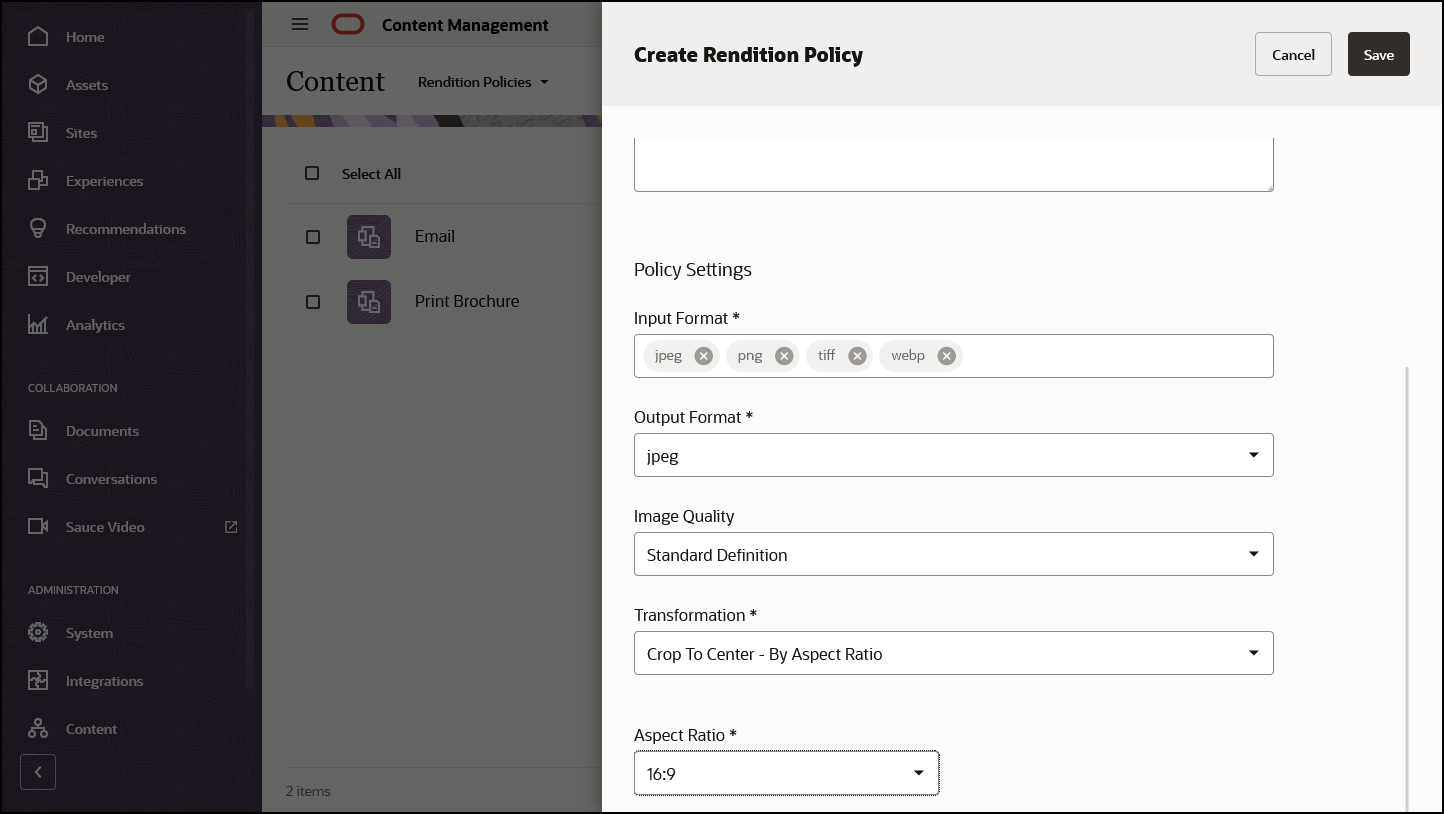
Task: Click the Recommendations lightbulb icon
Action: click(38, 229)
